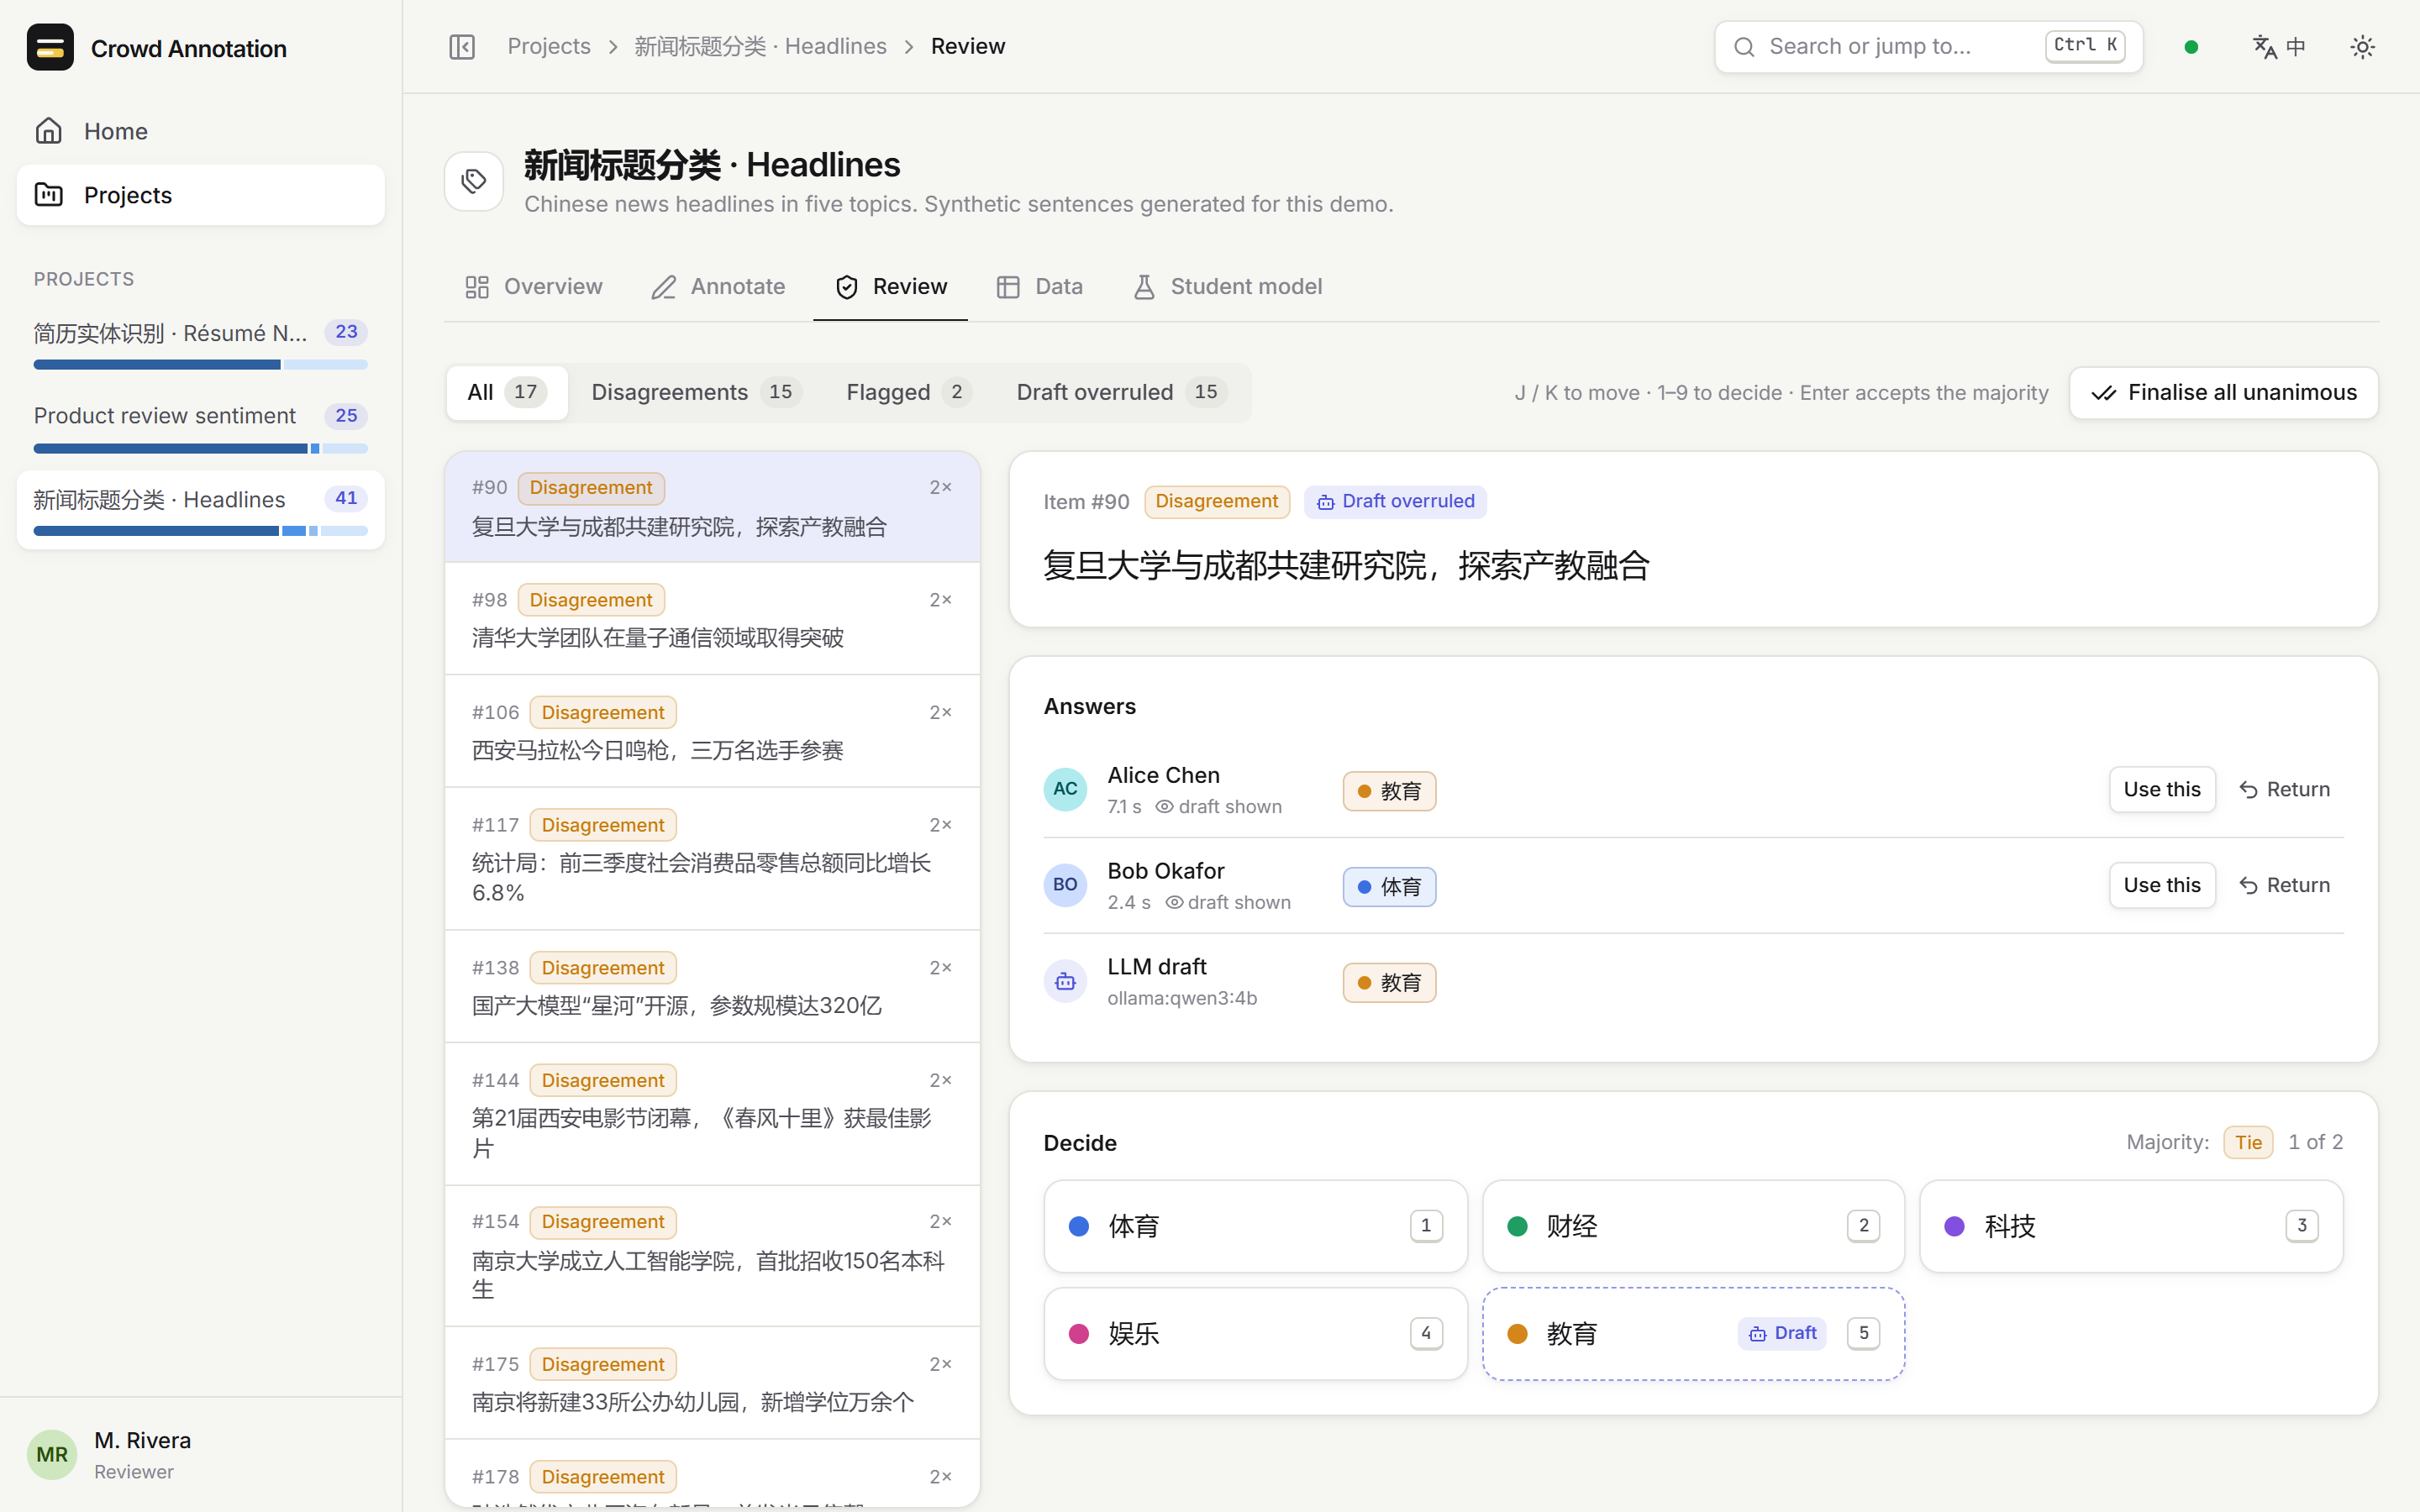Open item #106 西安马拉松 in the list
Image resolution: width=2420 pixels, height=1512 pixels.
tap(712, 731)
